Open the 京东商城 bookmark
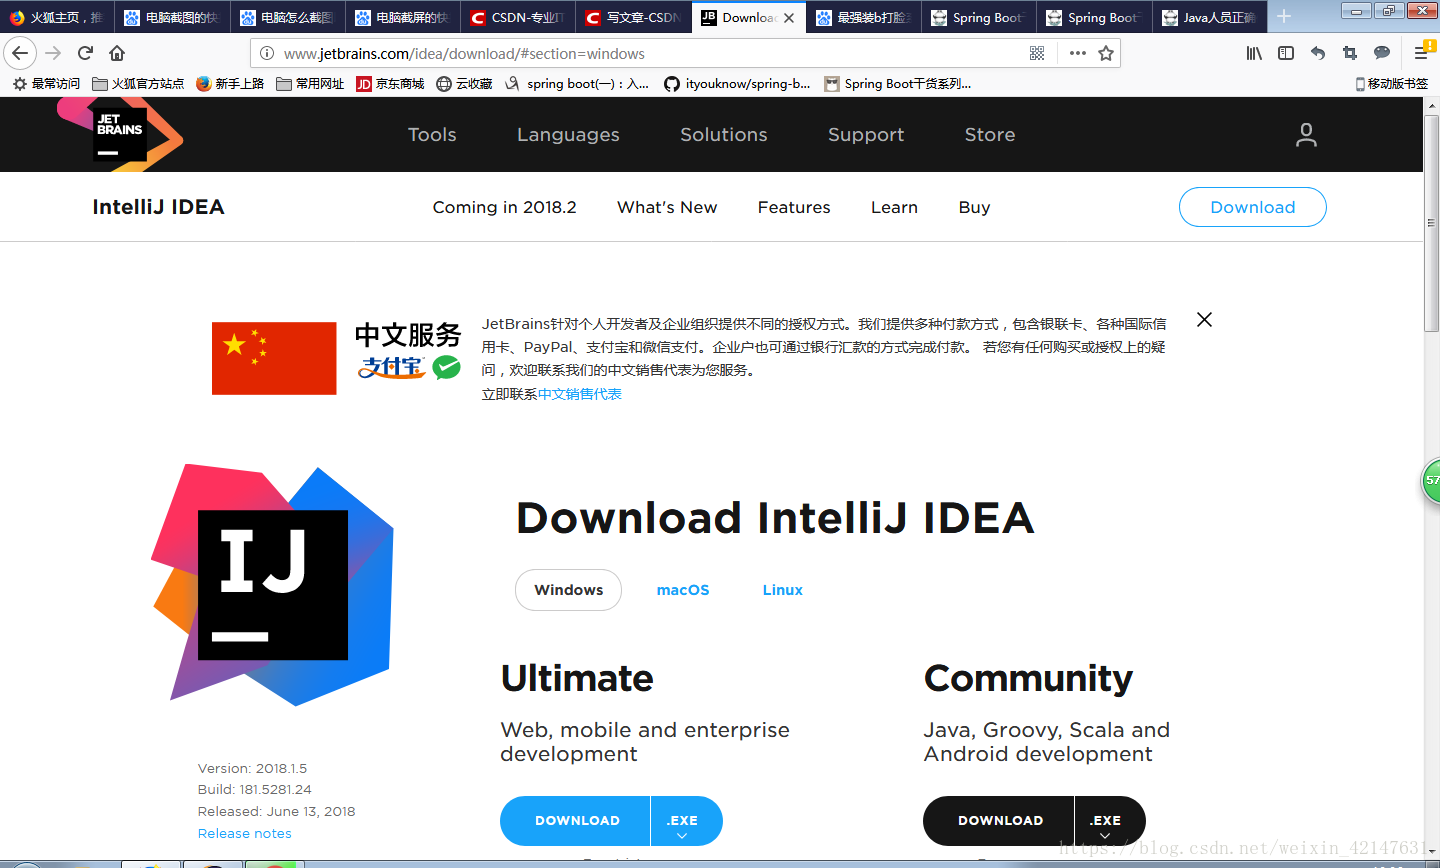 pyautogui.click(x=390, y=84)
